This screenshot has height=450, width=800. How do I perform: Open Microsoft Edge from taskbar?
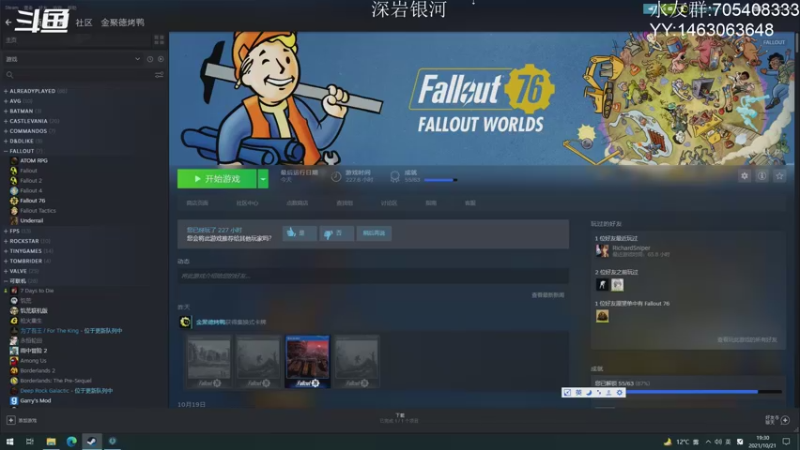71,441
